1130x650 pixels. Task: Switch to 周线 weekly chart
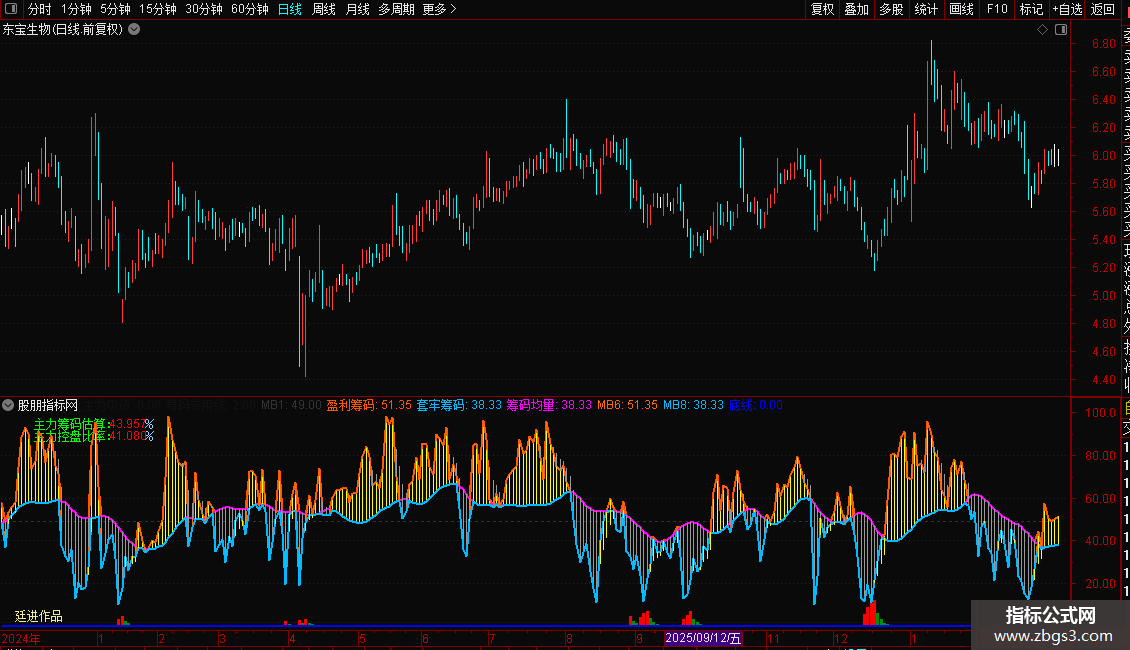(324, 9)
